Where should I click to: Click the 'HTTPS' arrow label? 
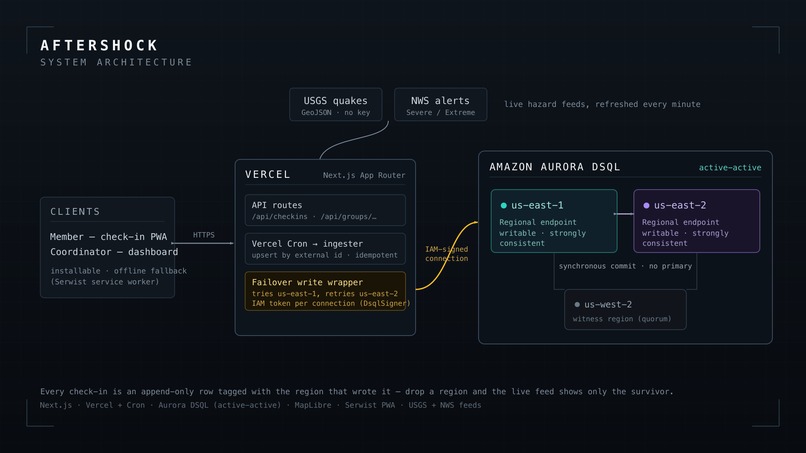tap(204, 234)
